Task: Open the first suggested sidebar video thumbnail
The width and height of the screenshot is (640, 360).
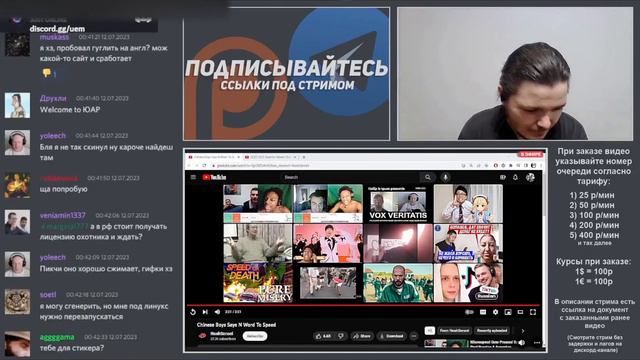Action: click(x=445, y=344)
